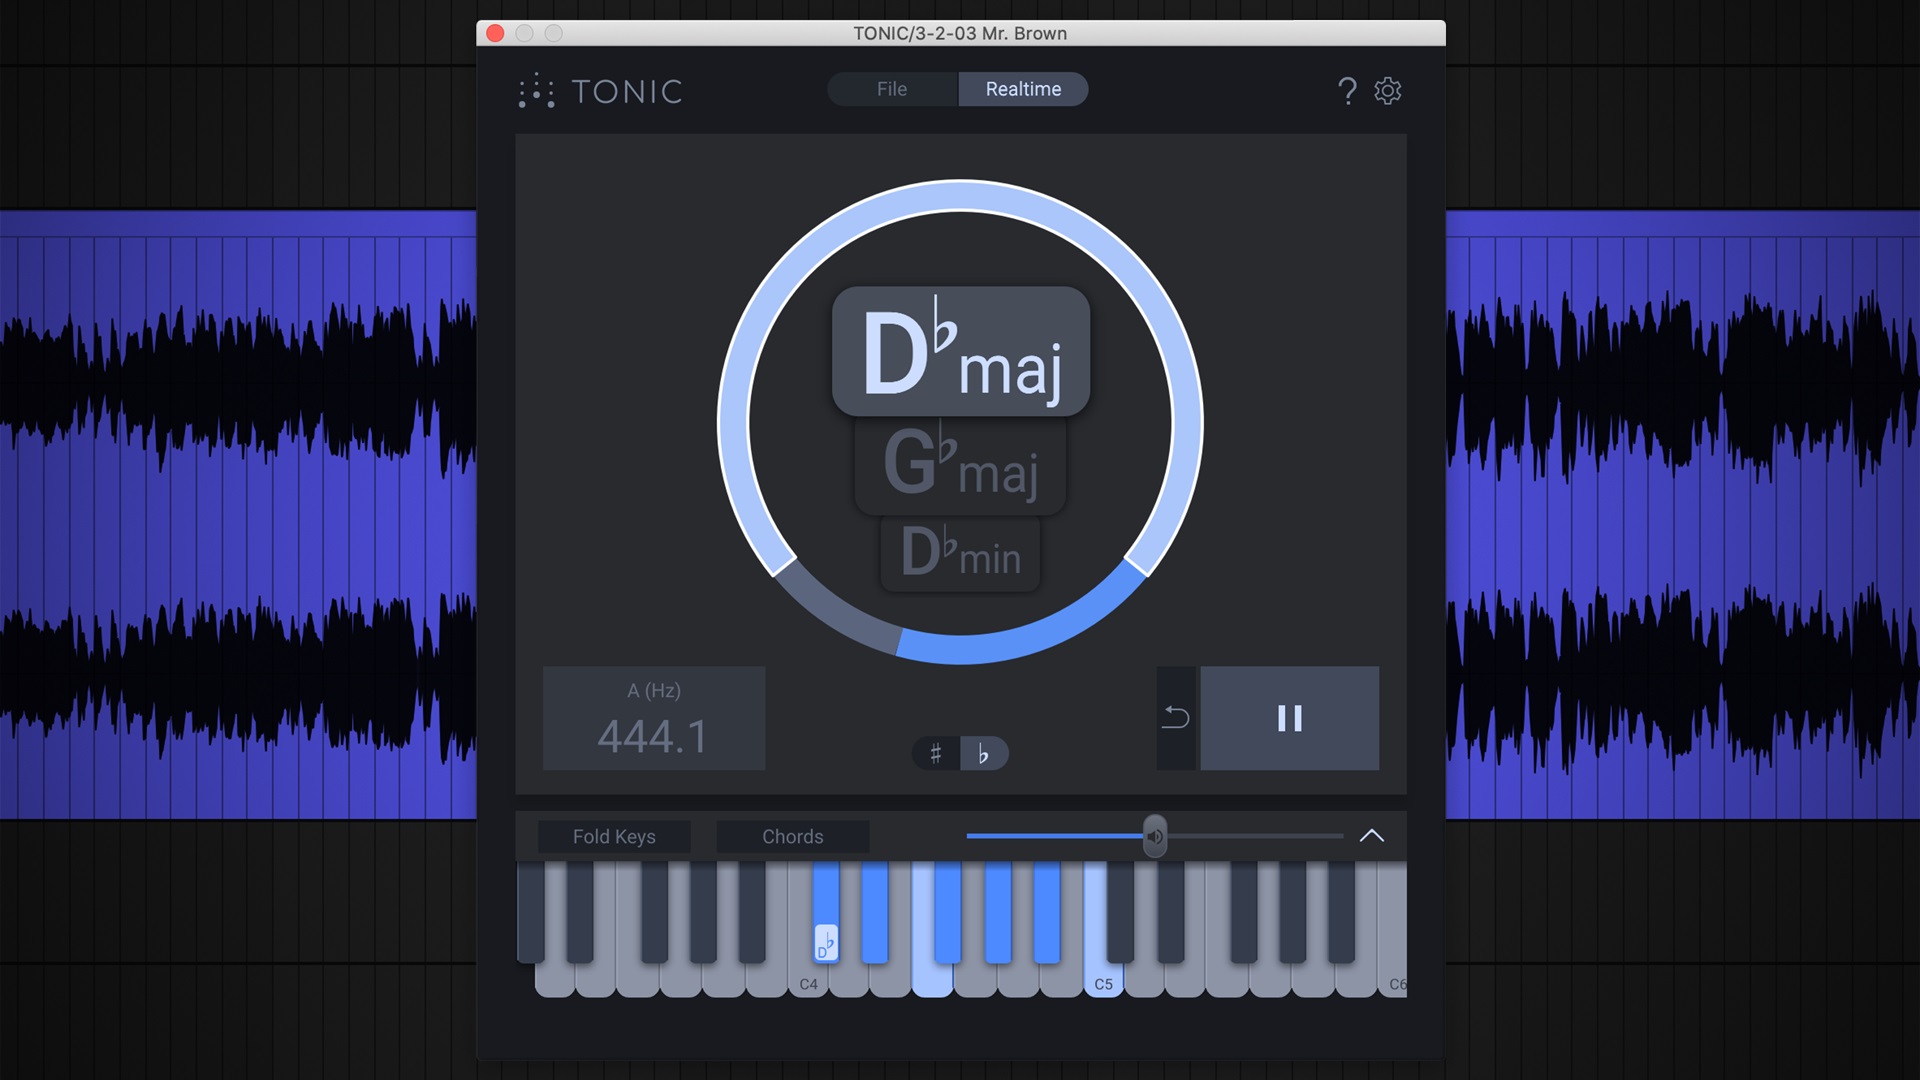Pause realtime key detection
The height and width of the screenshot is (1080, 1920).
[1290, 718]
